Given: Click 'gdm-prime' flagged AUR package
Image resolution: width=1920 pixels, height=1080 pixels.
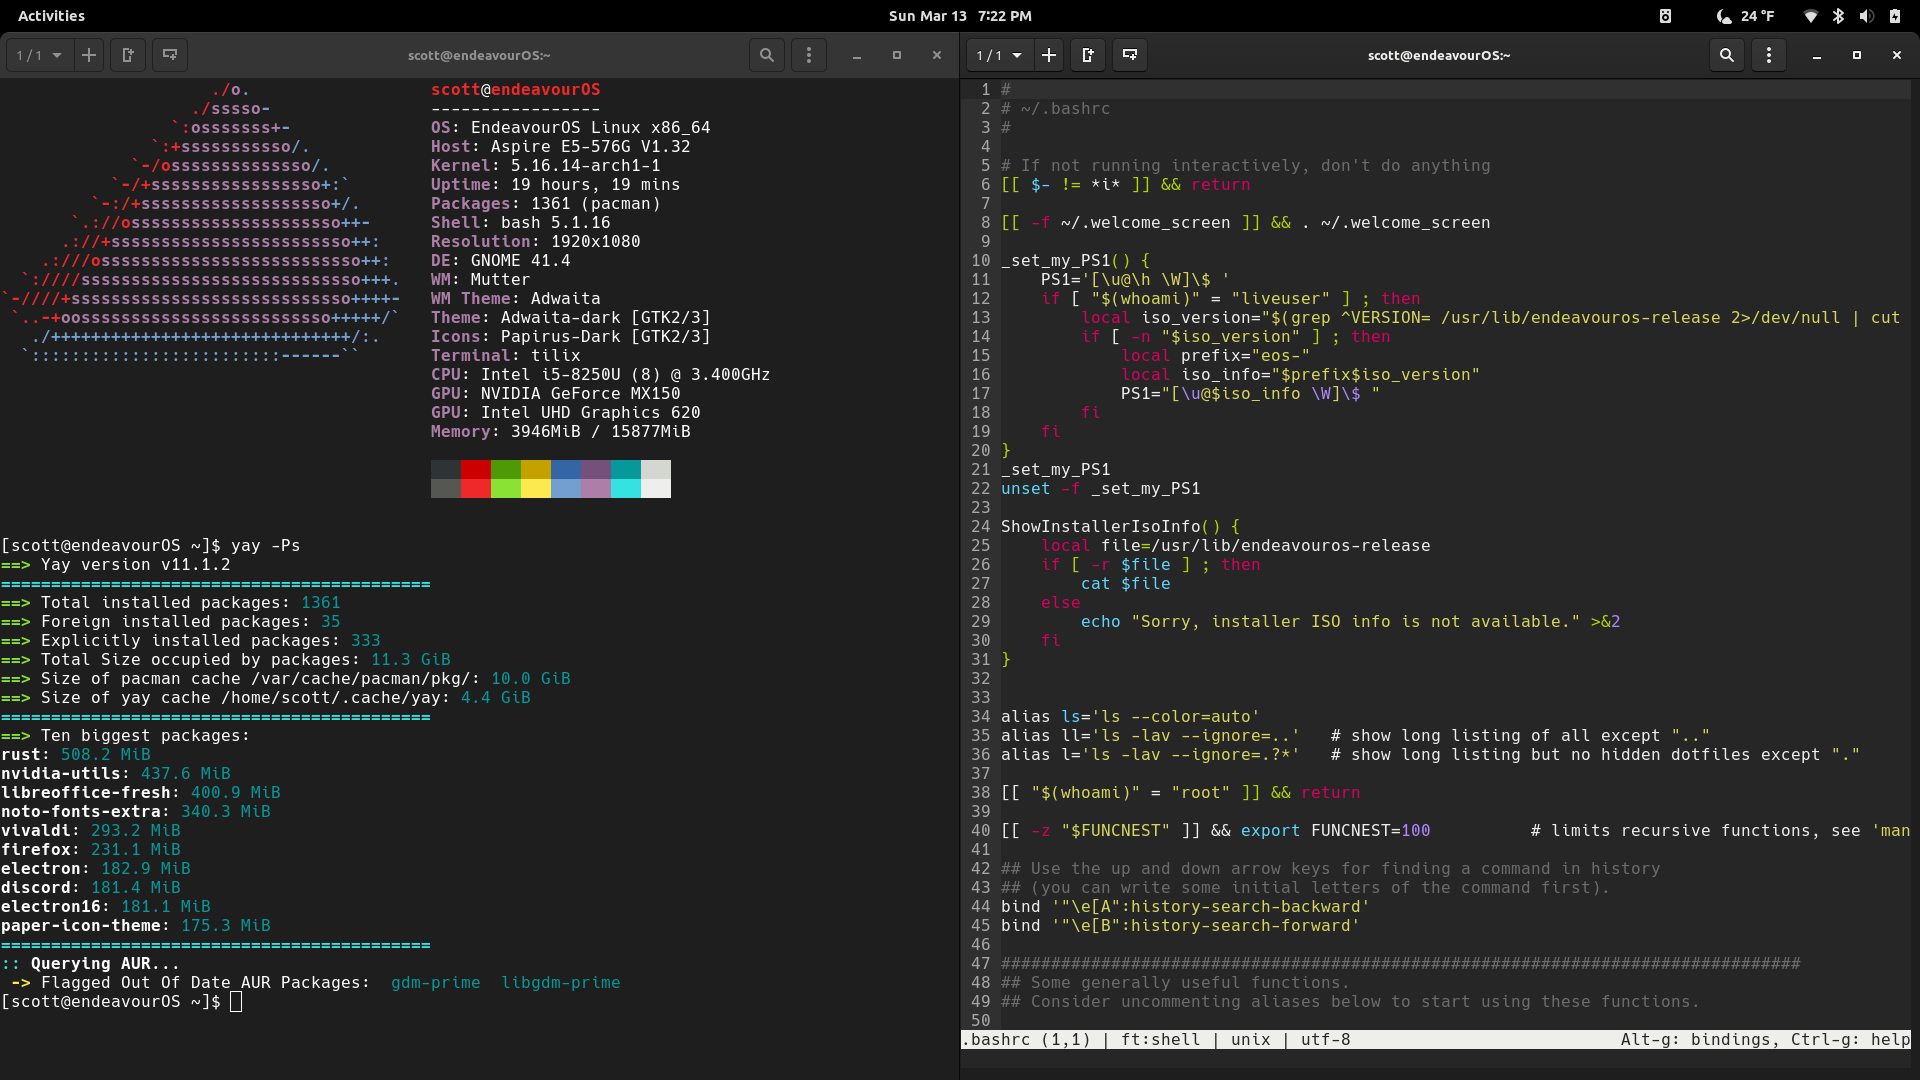Looking at the screenshot, I should [x=436, y=983].
